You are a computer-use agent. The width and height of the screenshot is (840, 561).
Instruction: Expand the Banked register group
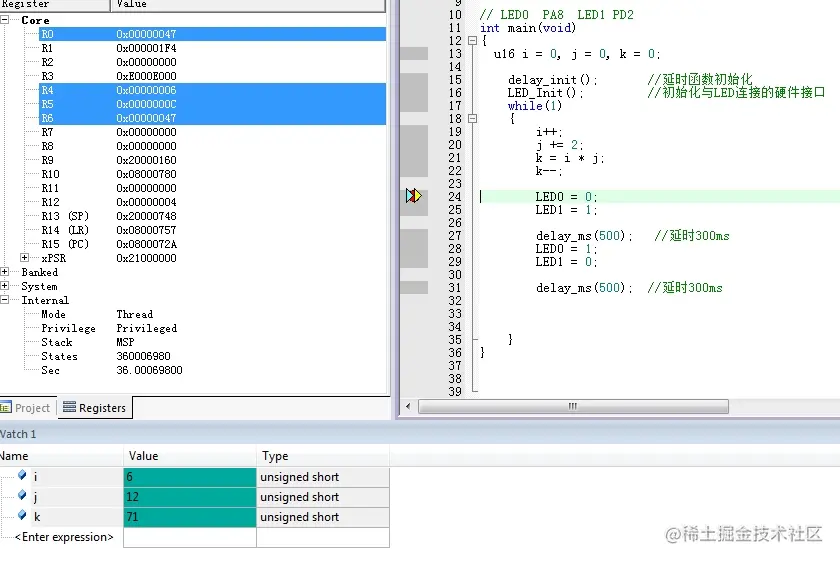pyautogui.click(x=4, y=272)
